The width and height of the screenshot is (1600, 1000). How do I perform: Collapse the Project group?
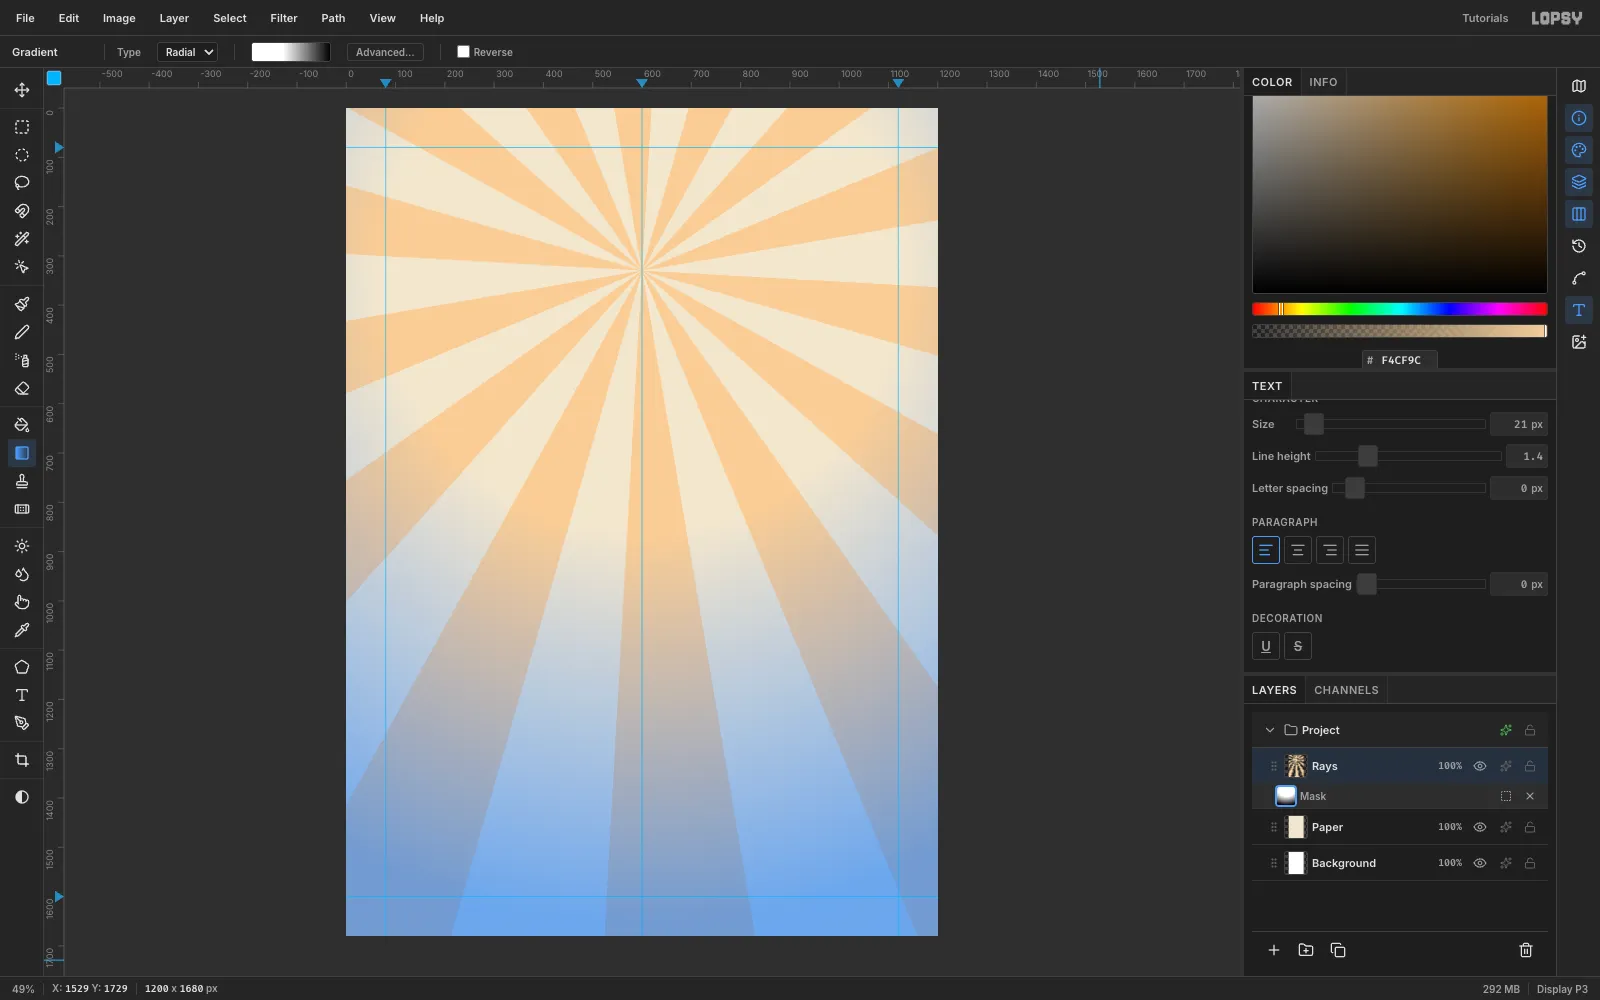click(1270, 730)
